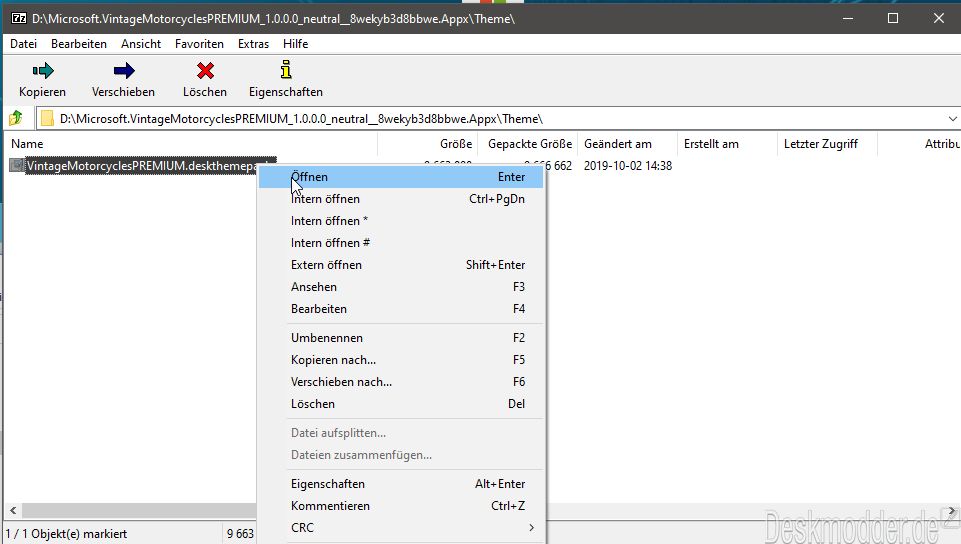Open the Hilfe menu
The width and height of the screenshot is (961, 544).
pos(295,44)
